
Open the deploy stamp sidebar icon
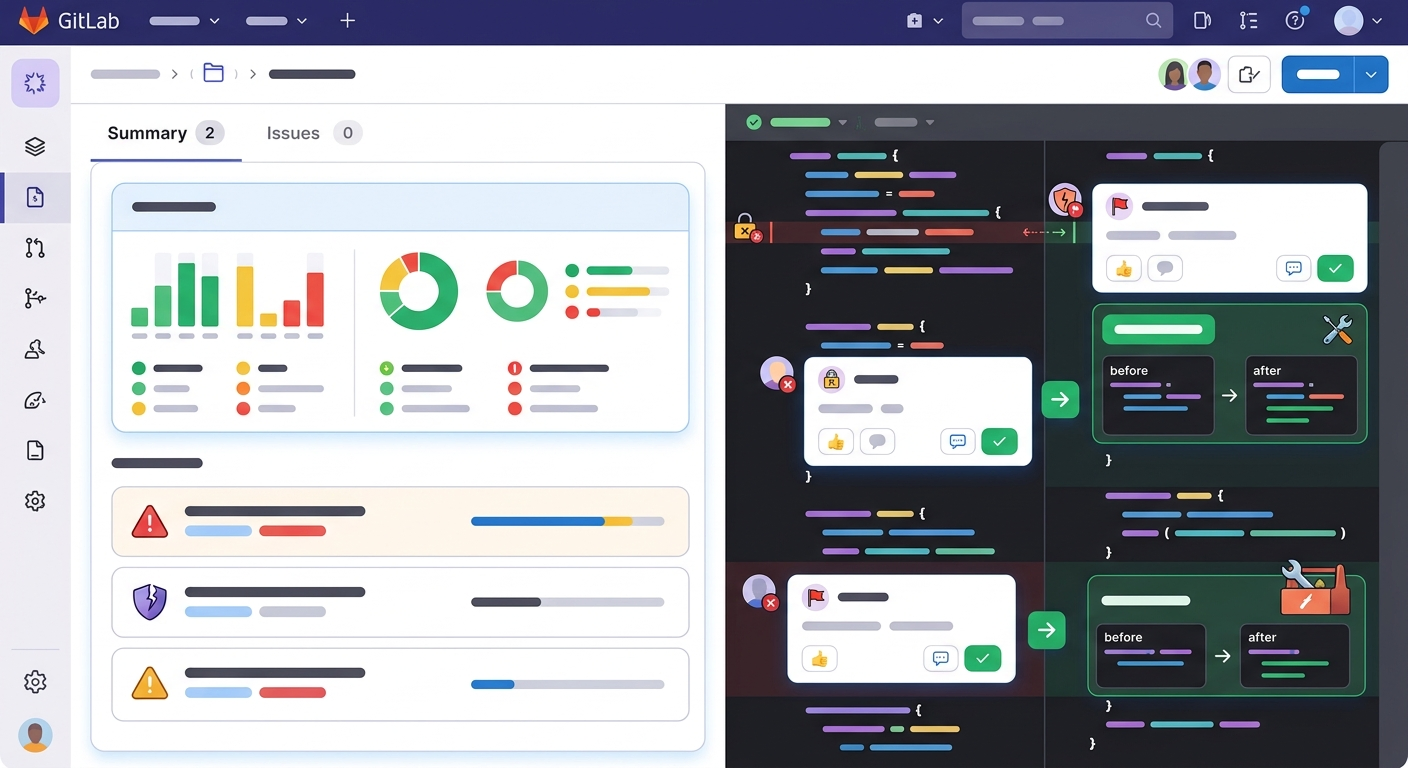(x=35, y=349)
